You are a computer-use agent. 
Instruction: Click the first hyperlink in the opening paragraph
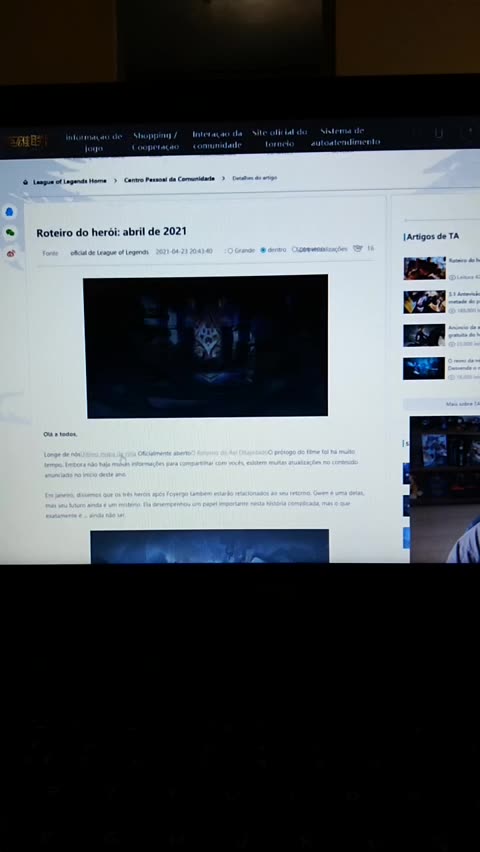point(109,453)
